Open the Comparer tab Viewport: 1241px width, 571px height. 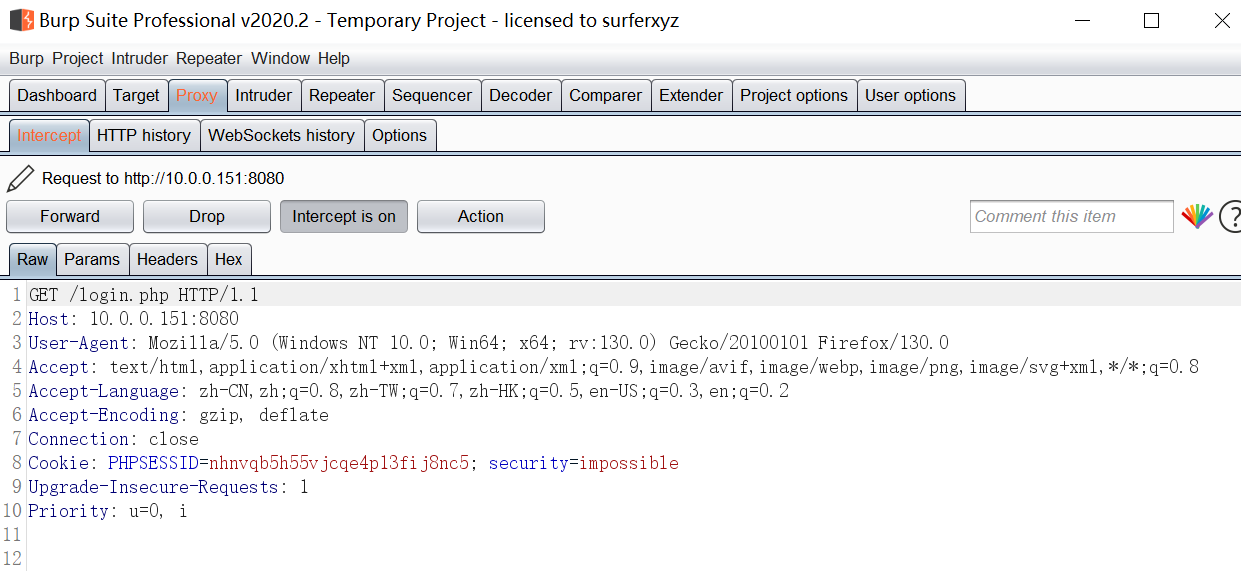(x=606, y=96)
